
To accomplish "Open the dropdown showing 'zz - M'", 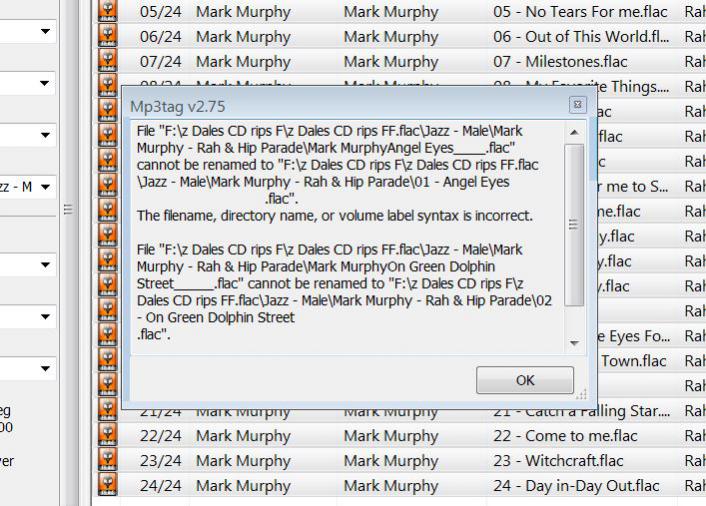I will [x=46, y=187].
